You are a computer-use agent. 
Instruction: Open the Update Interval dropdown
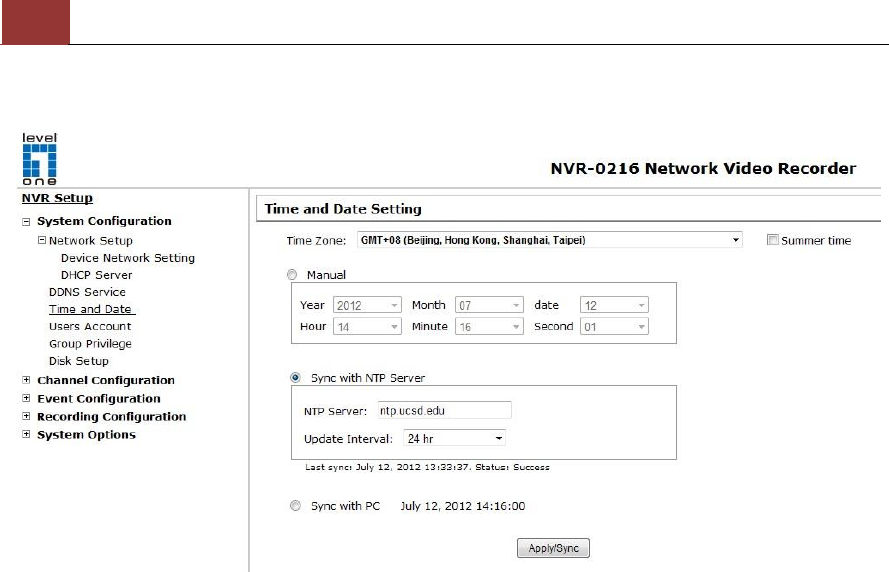coord(455,438)
